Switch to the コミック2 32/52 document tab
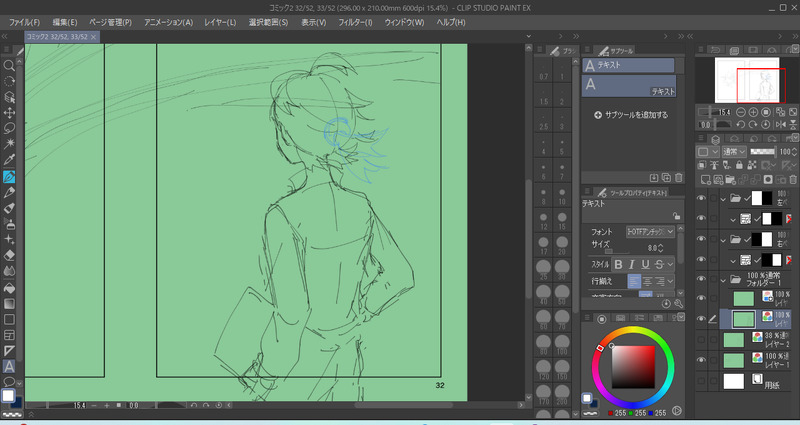800x425 pixels. tap(61, 37)
